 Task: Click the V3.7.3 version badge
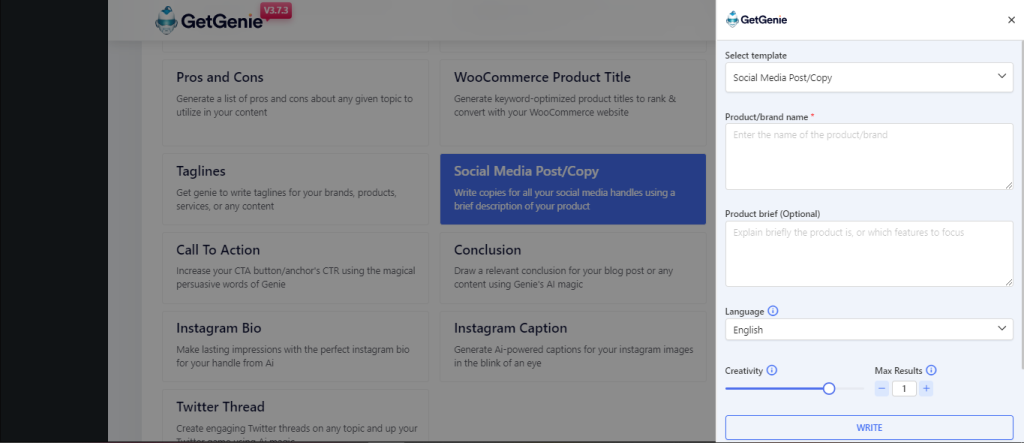[x=276, y=11]
